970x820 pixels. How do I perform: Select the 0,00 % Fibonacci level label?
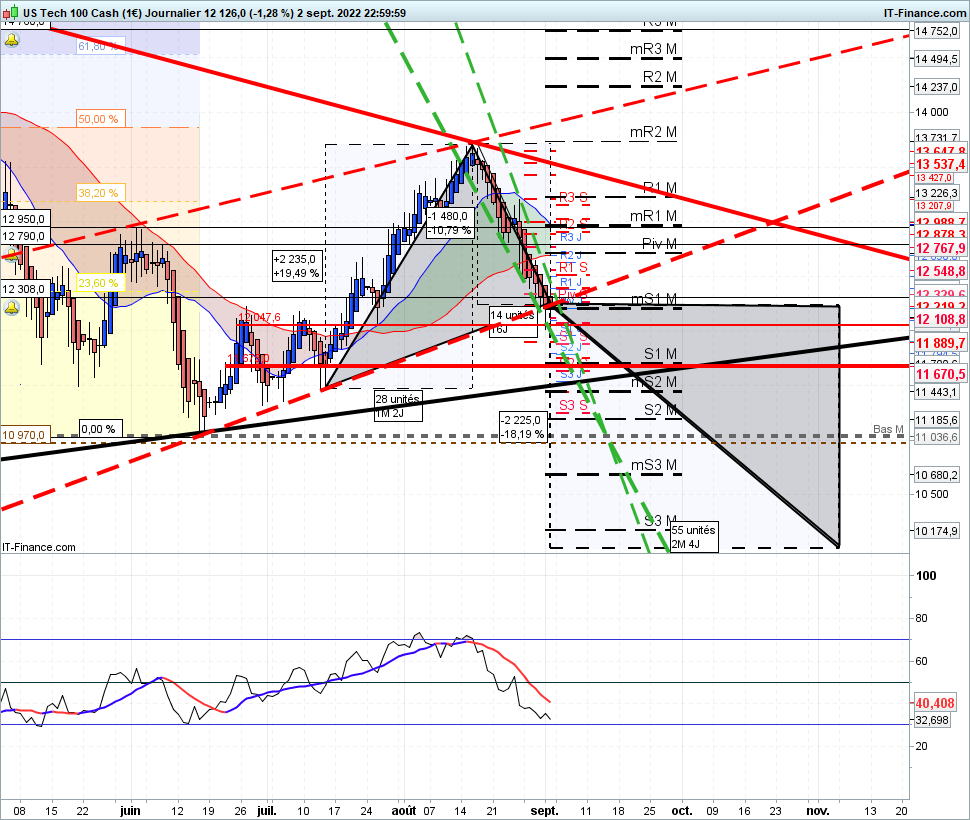tap(98, 429)
